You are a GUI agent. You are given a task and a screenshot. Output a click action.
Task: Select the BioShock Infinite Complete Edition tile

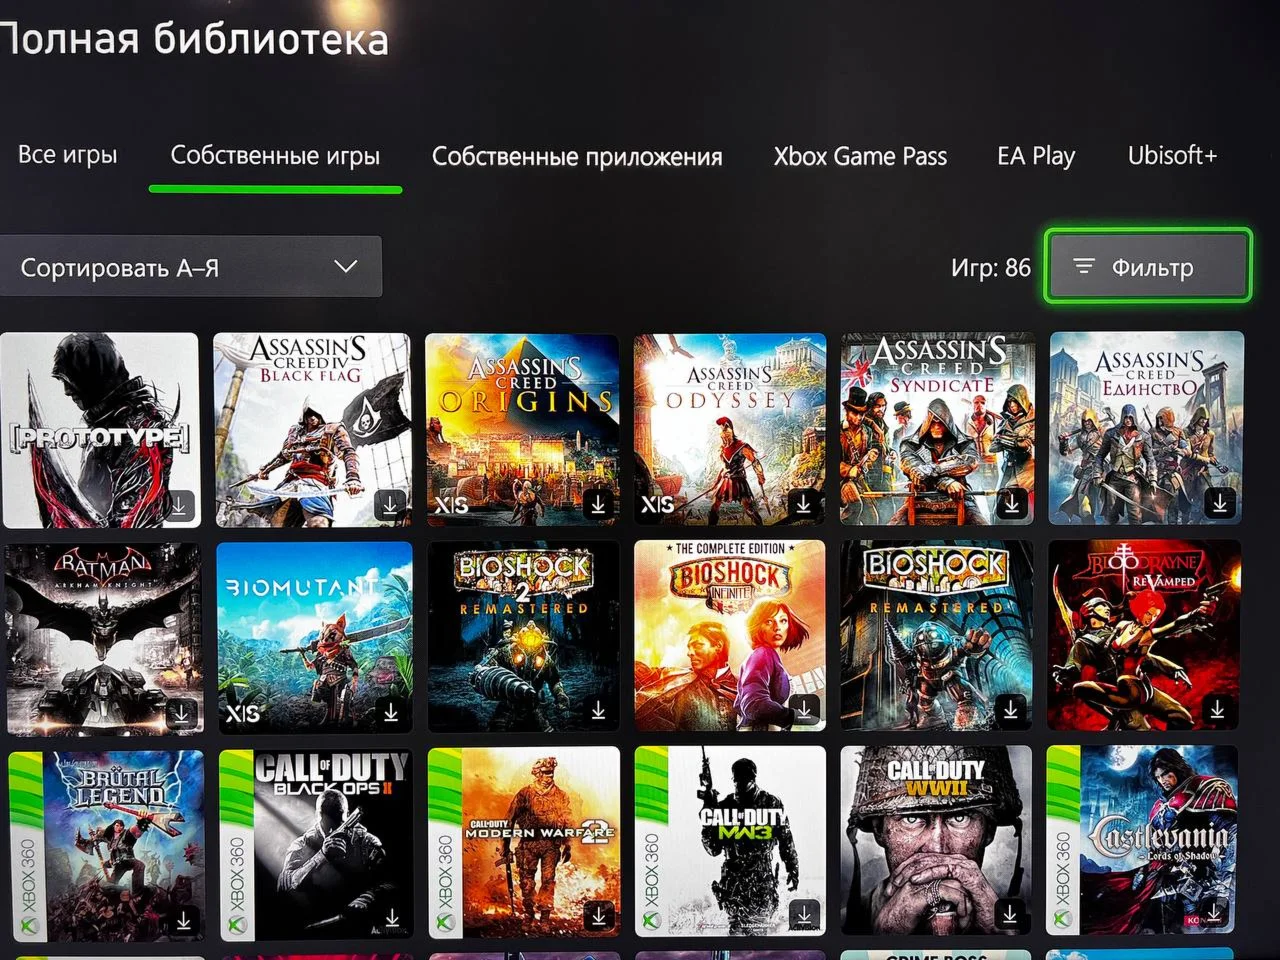pyautogui.click(x=729, y=636)
